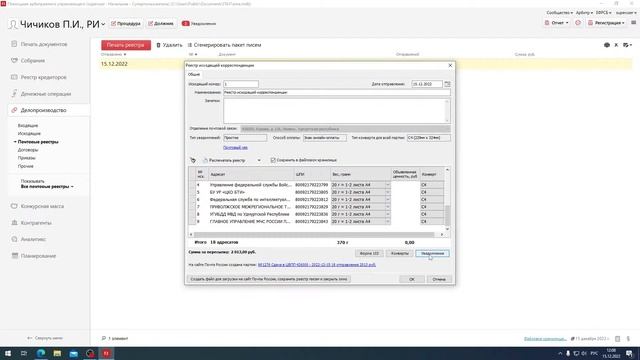Expand the Распечатать реестр dropdown arrow
The width and height of the screenshot is (640, 360).
click(259, 160)
